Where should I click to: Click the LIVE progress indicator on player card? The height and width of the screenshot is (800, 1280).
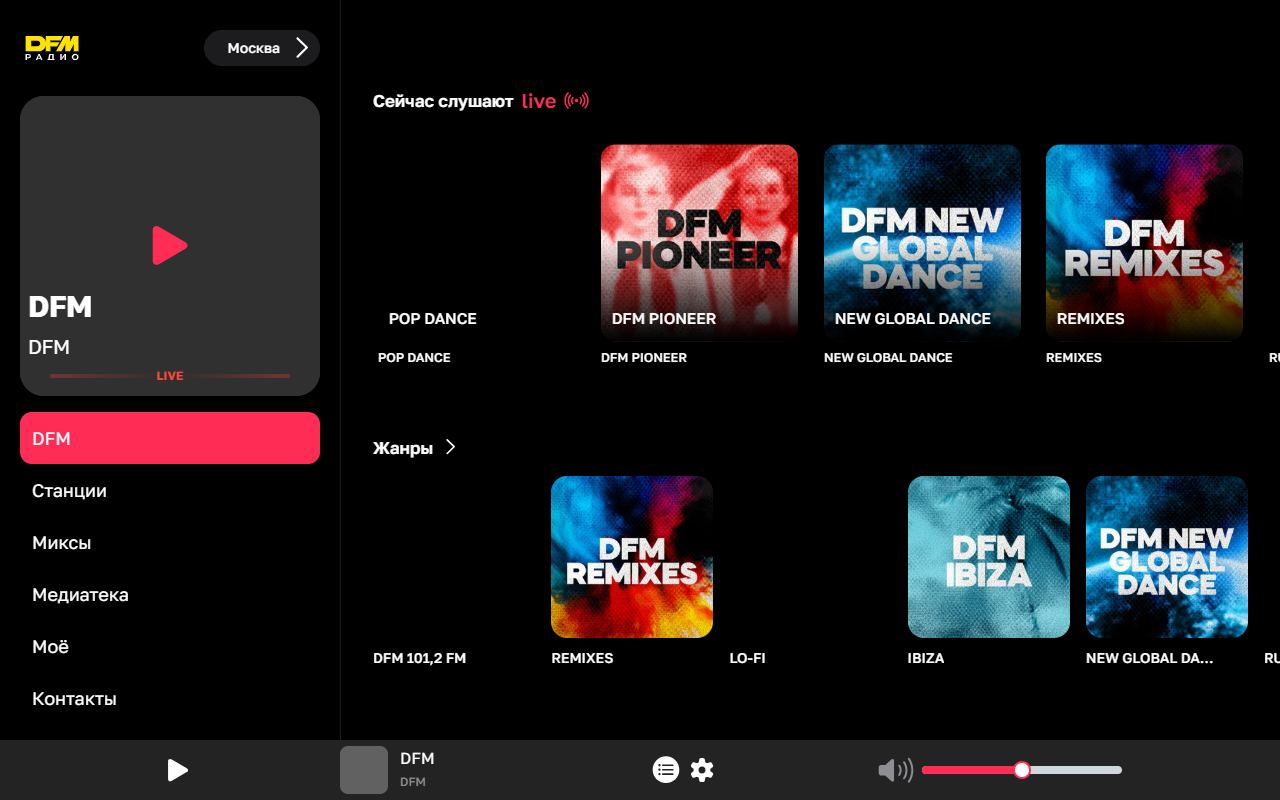coord(170,376)
